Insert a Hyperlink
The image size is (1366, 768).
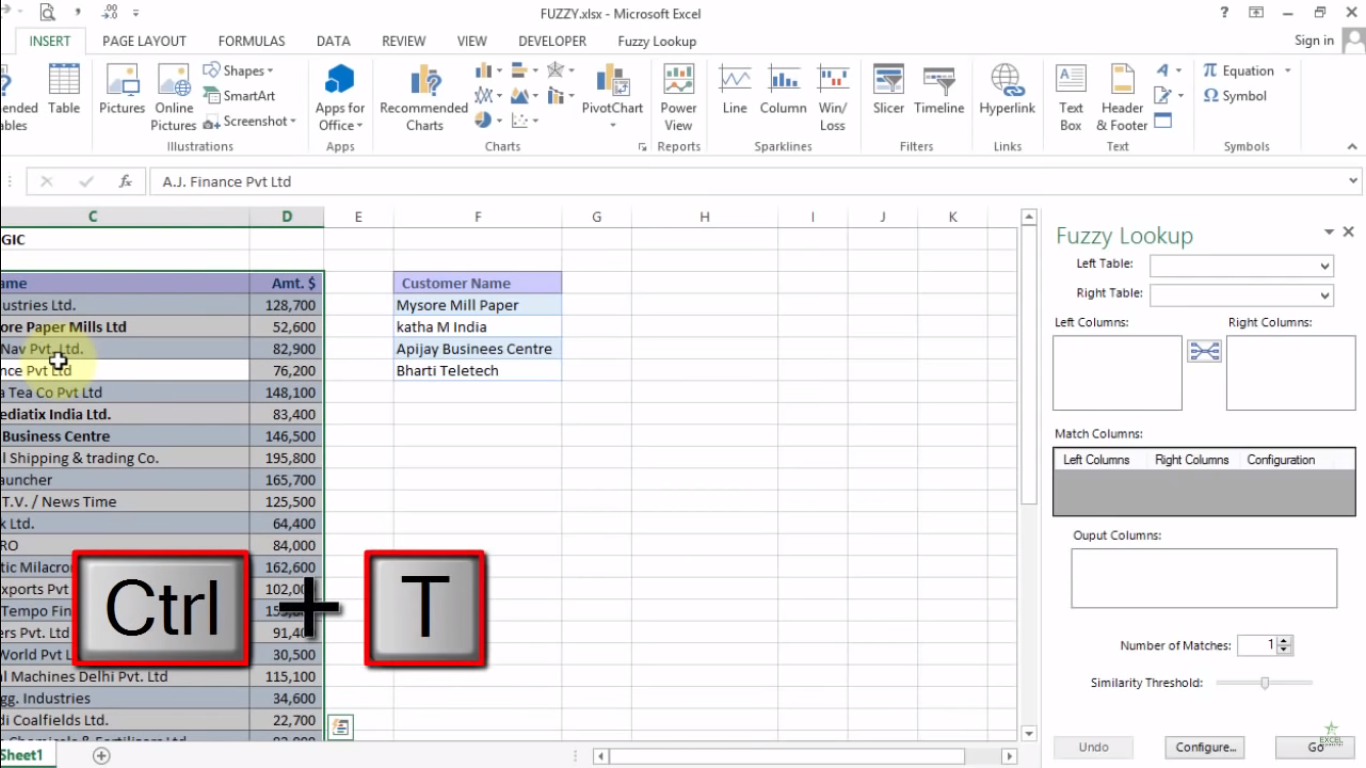1007,90
